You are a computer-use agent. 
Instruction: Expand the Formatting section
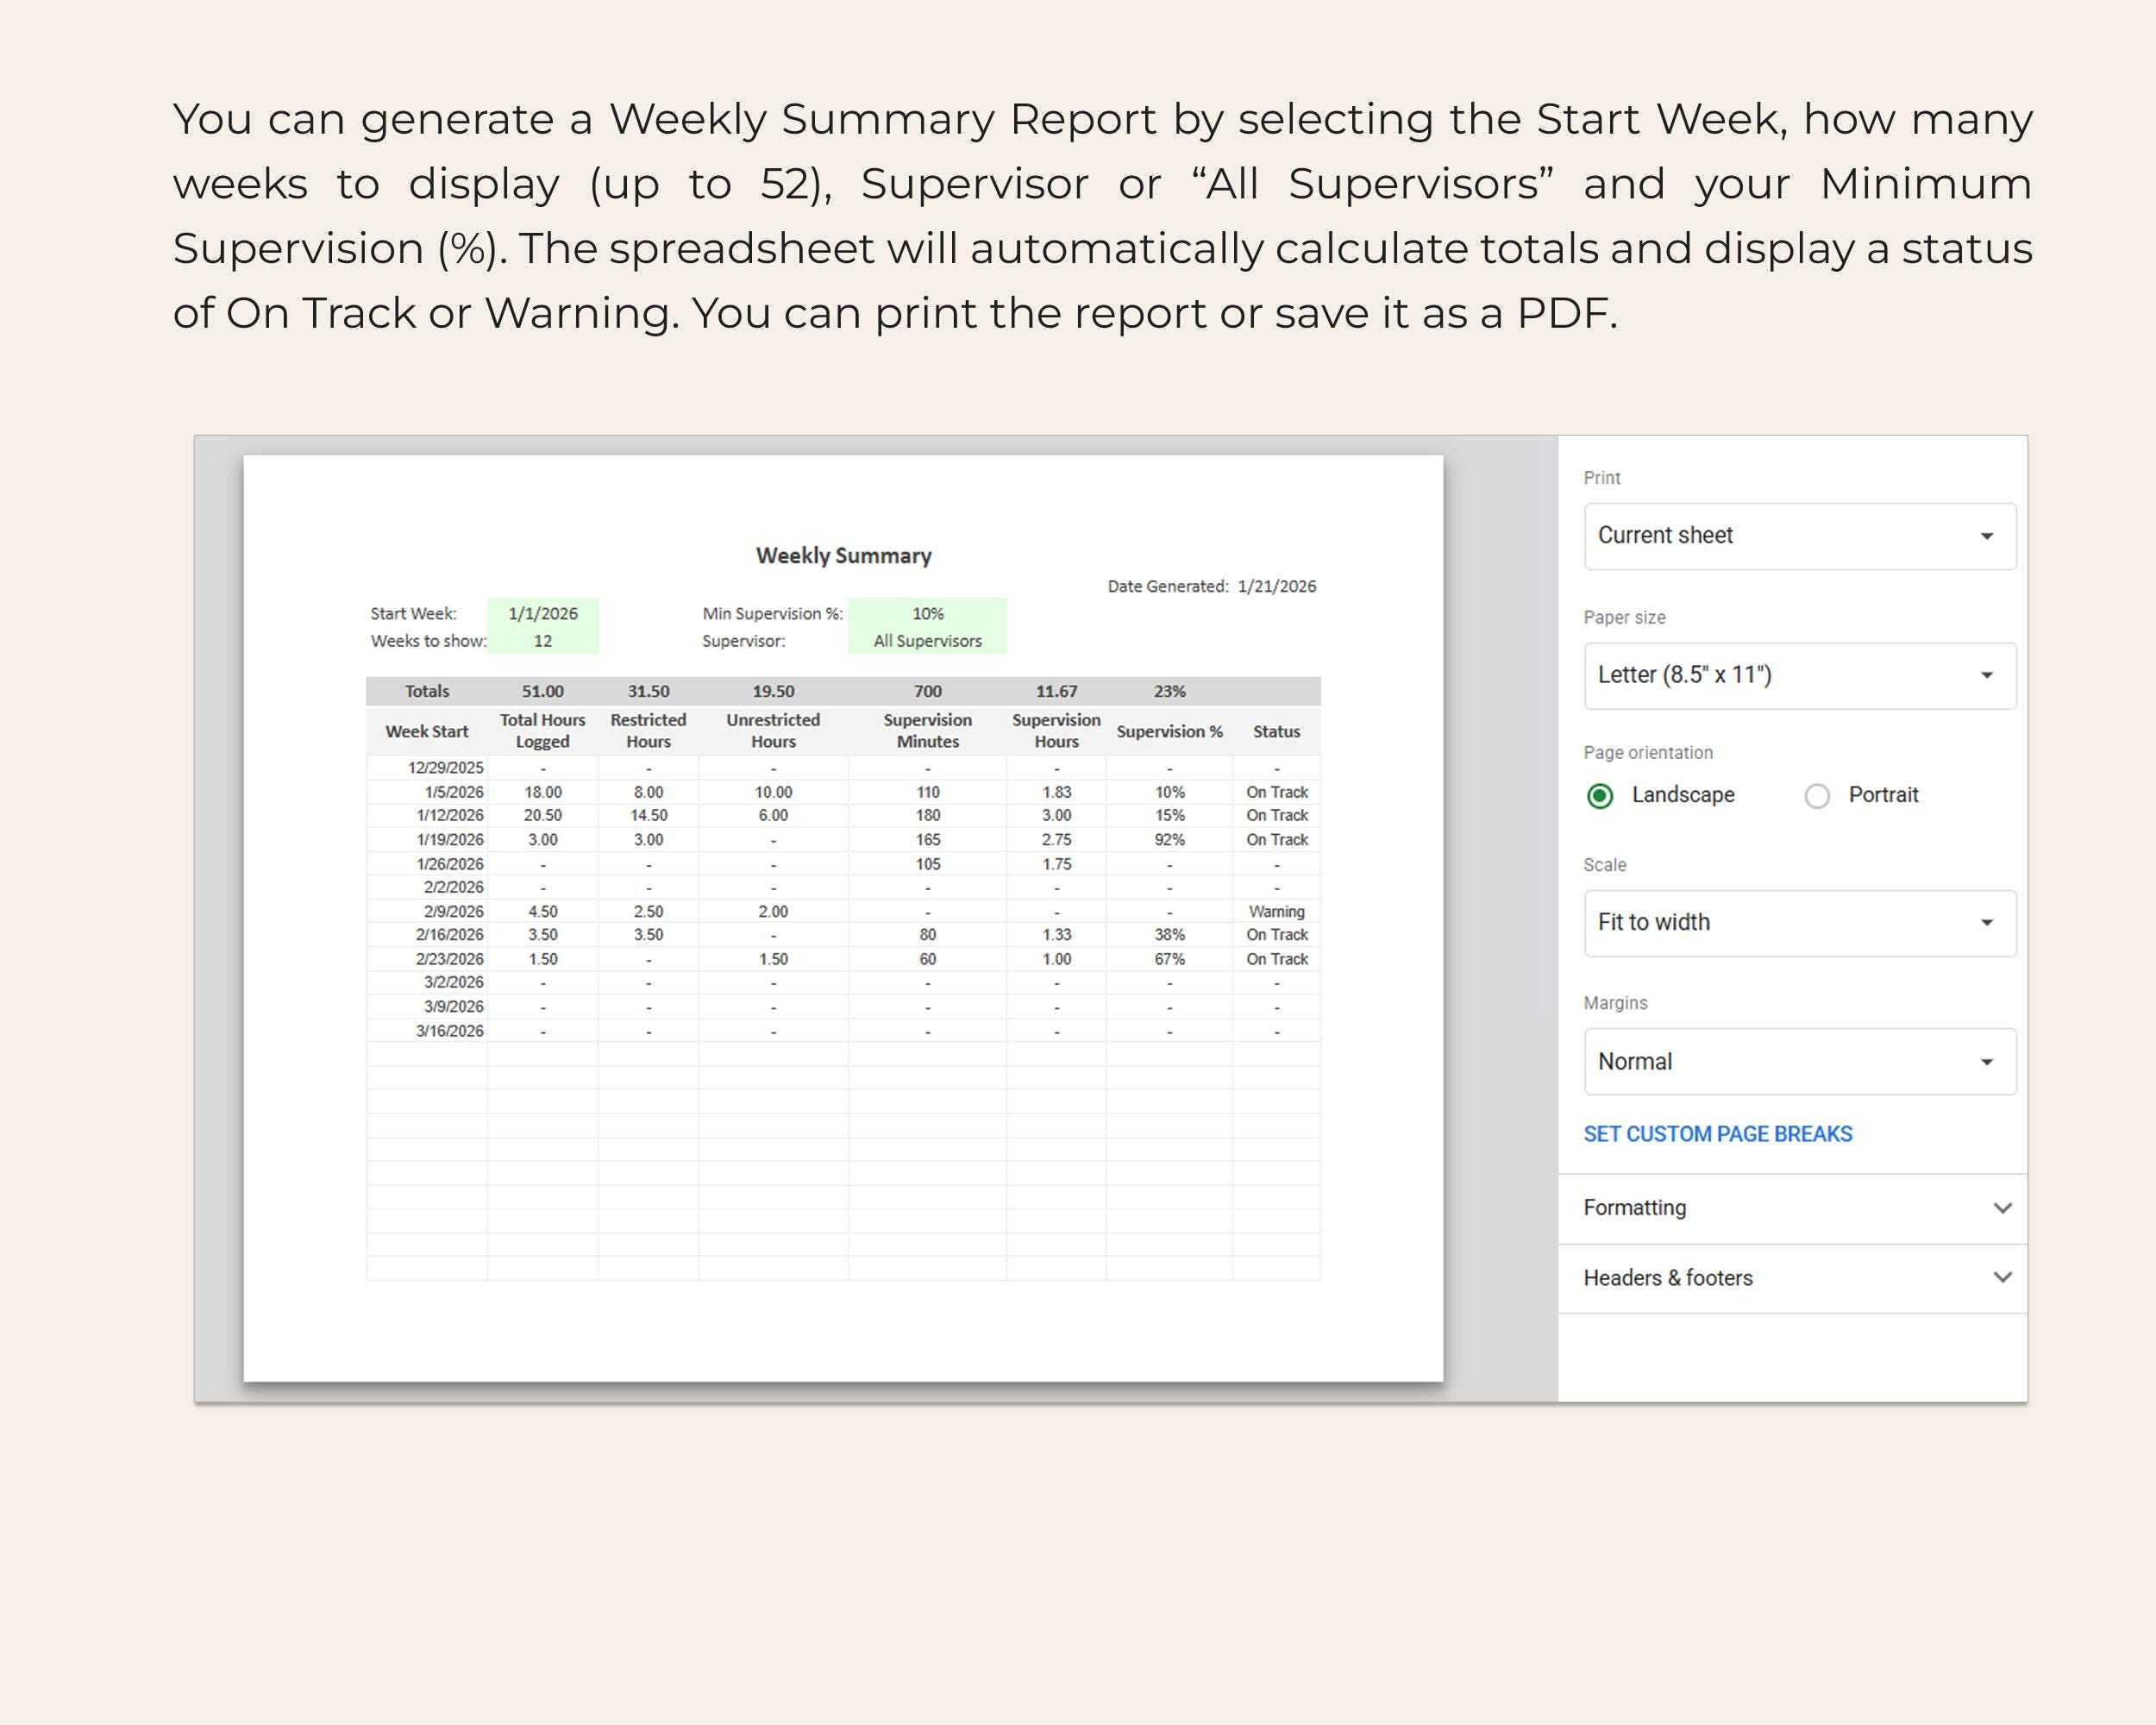1792,1208
